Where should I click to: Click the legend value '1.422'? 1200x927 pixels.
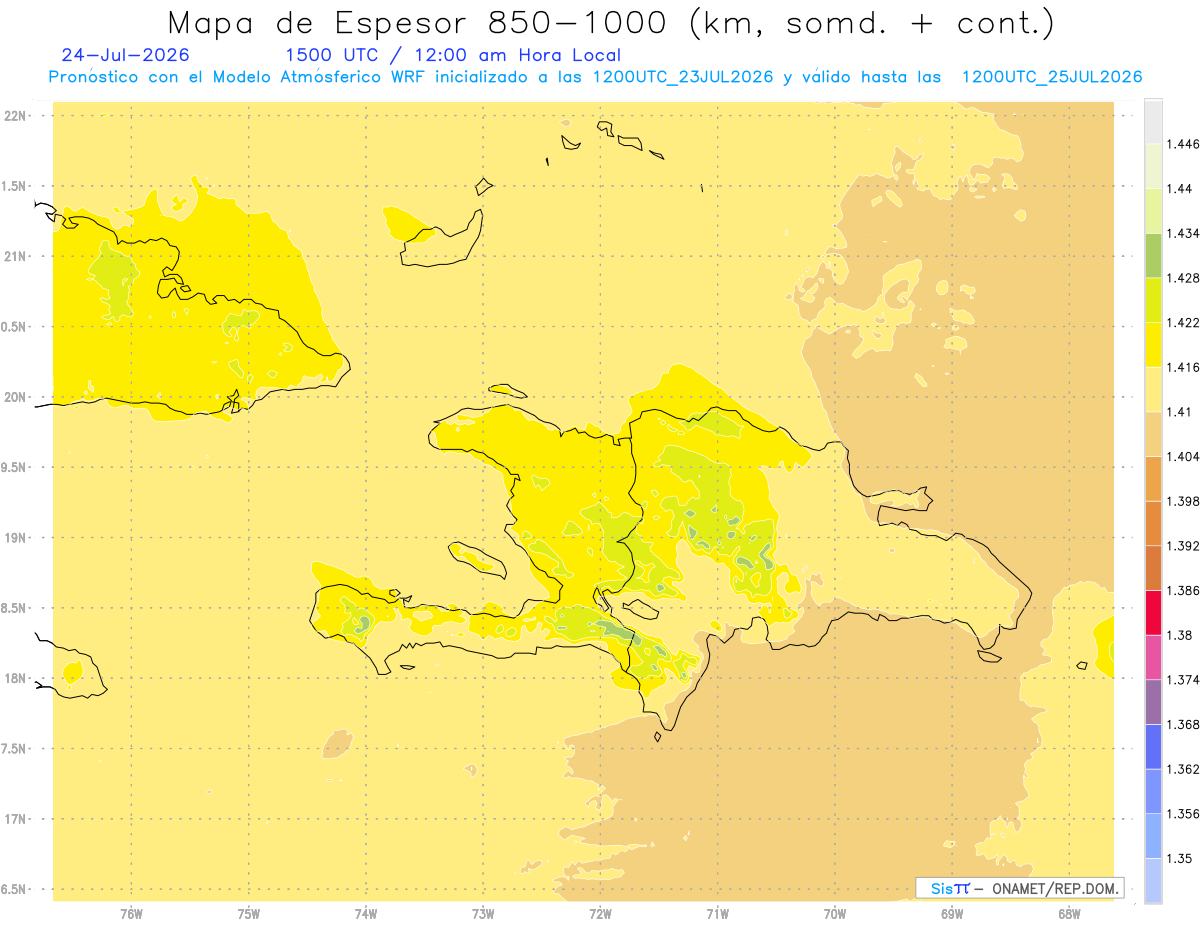point(1183,323)
